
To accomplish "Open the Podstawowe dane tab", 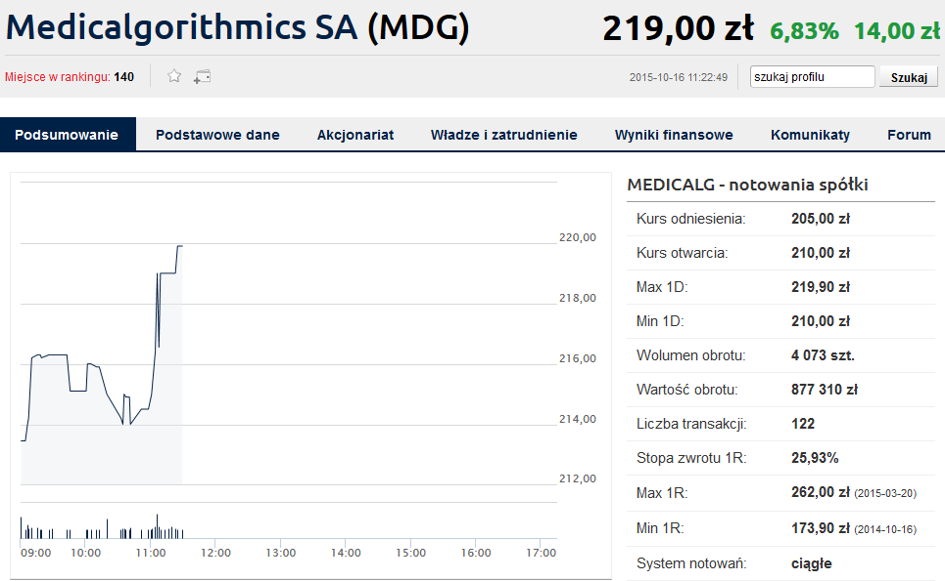I will click(218, 134).
